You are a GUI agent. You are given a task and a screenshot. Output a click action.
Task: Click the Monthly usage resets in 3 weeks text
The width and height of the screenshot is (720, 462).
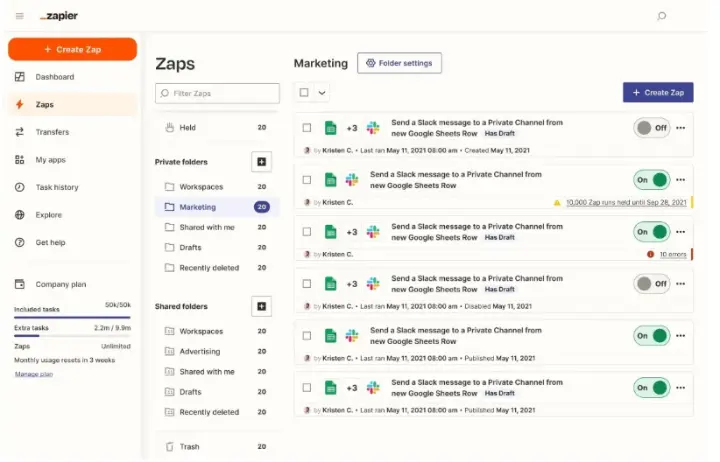pos(64,360)
